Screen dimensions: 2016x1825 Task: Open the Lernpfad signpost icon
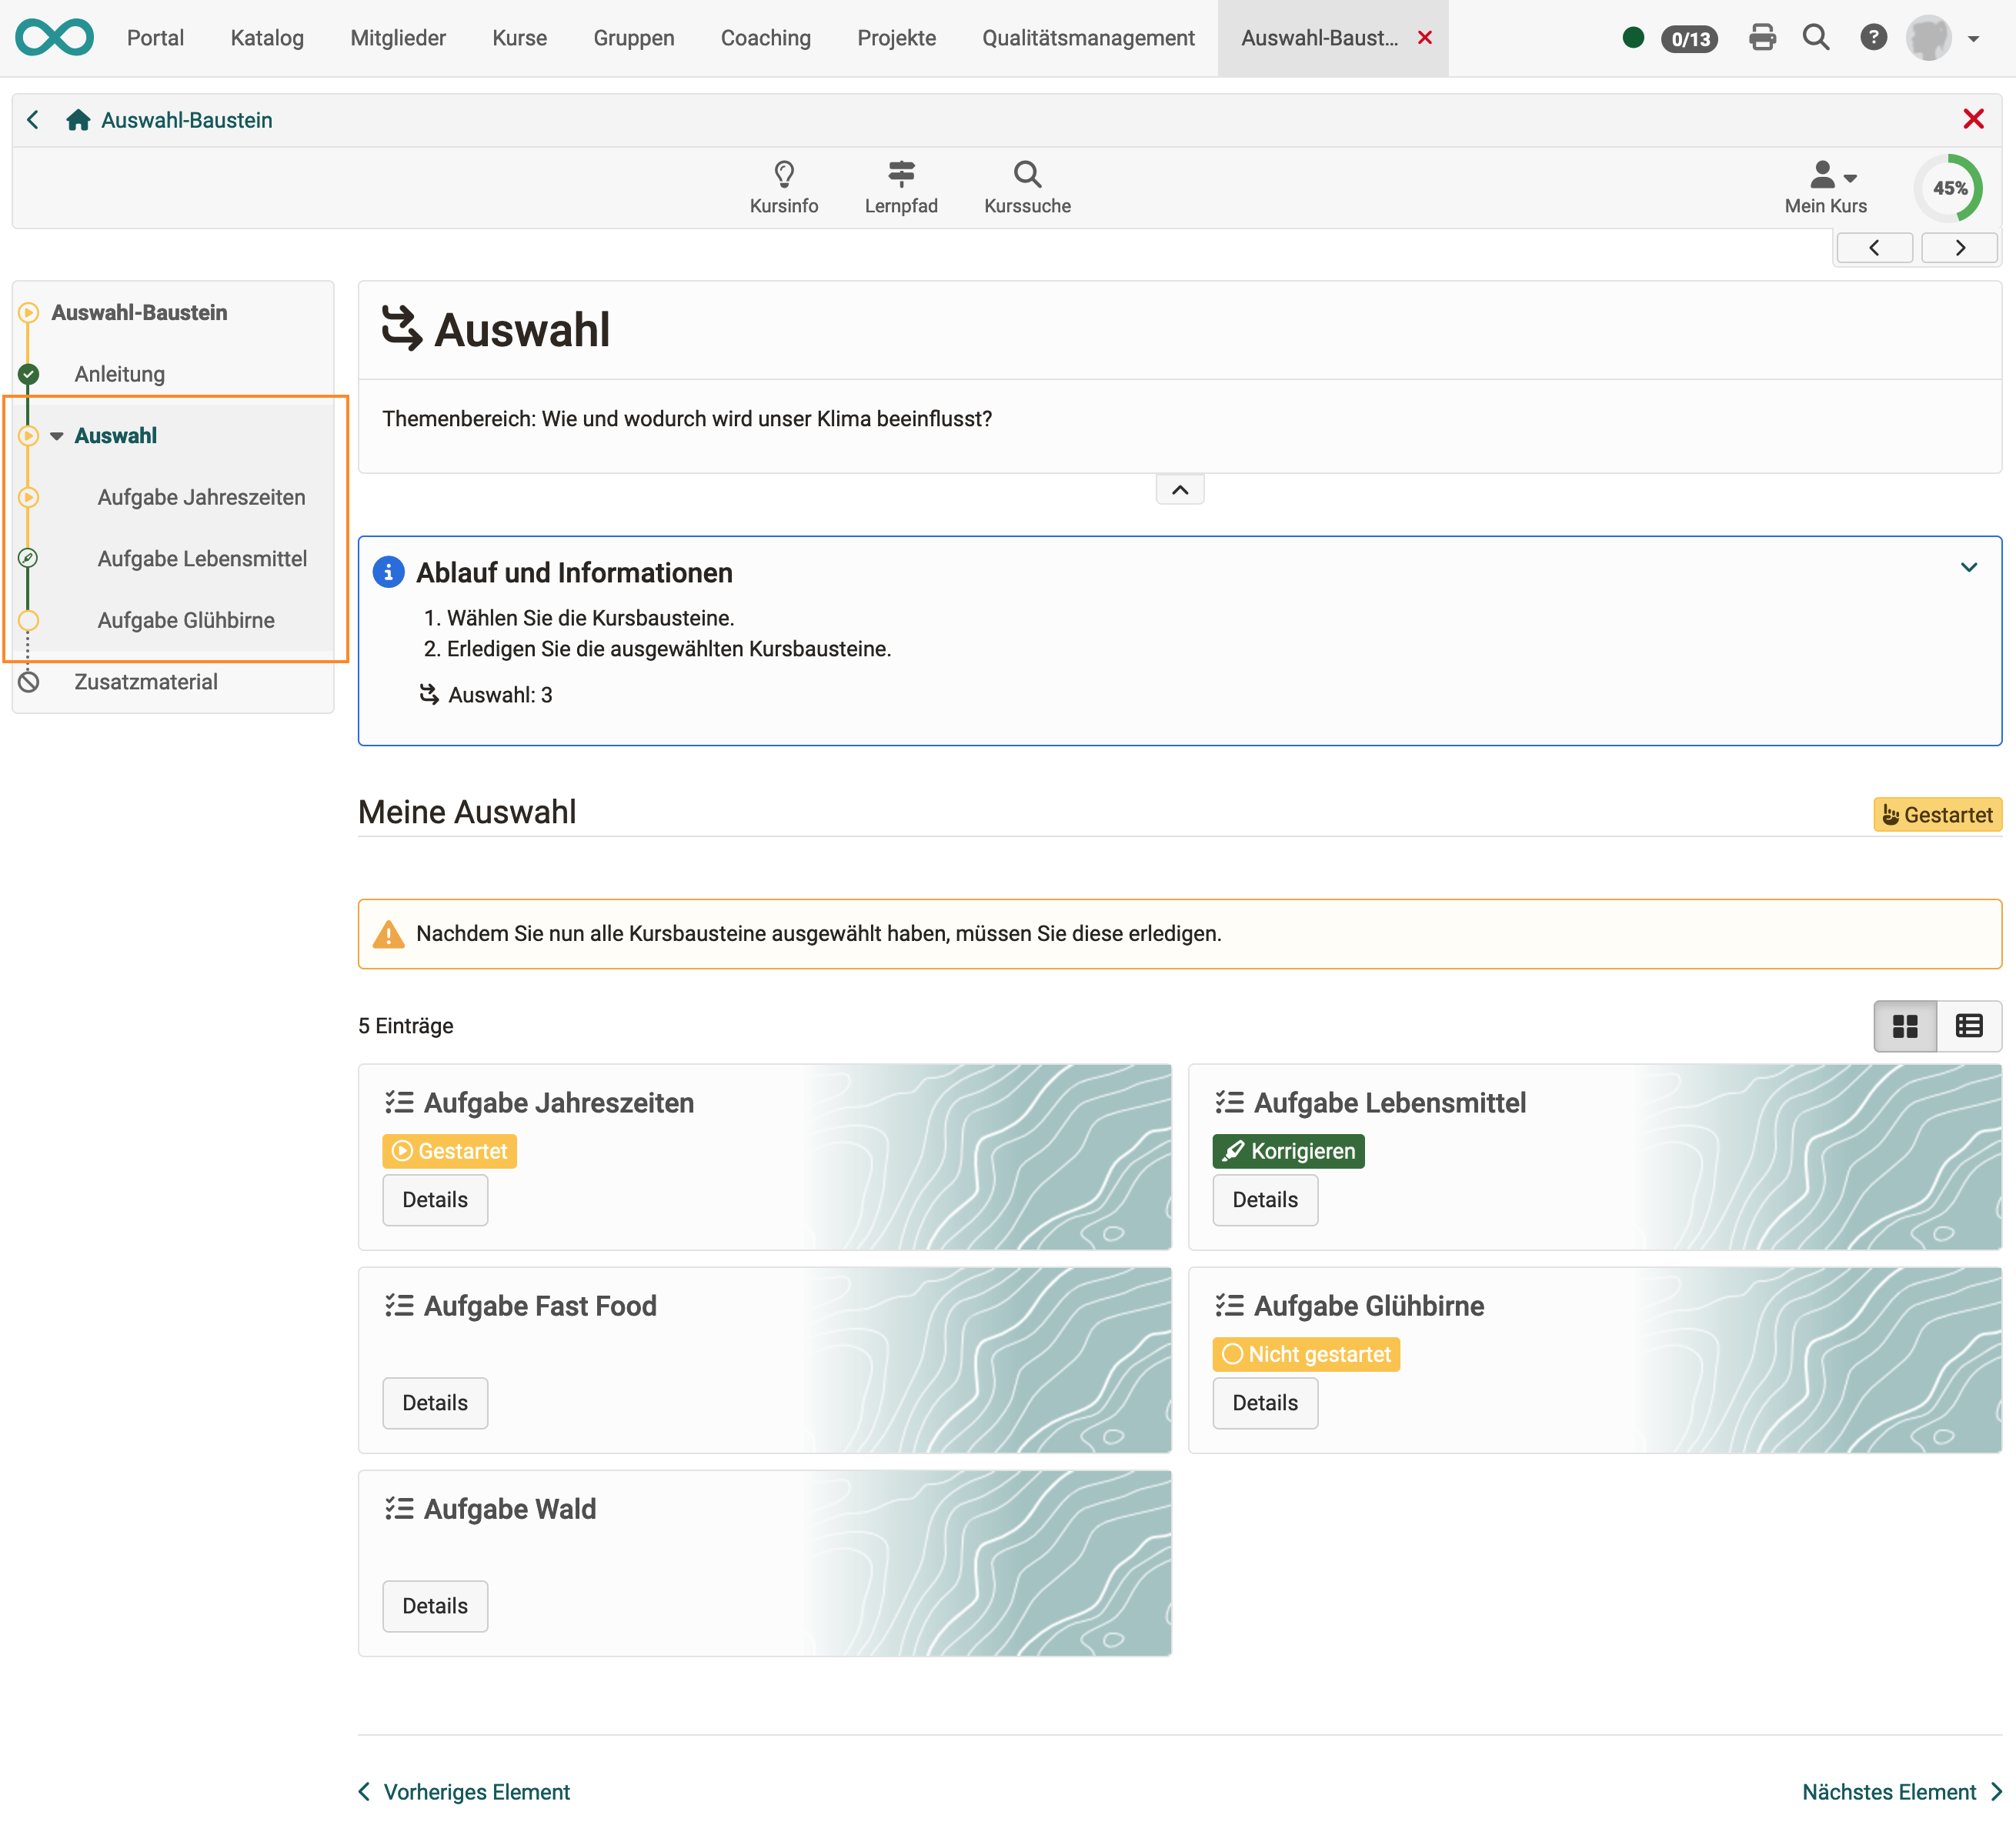click(x=900, y=175)
